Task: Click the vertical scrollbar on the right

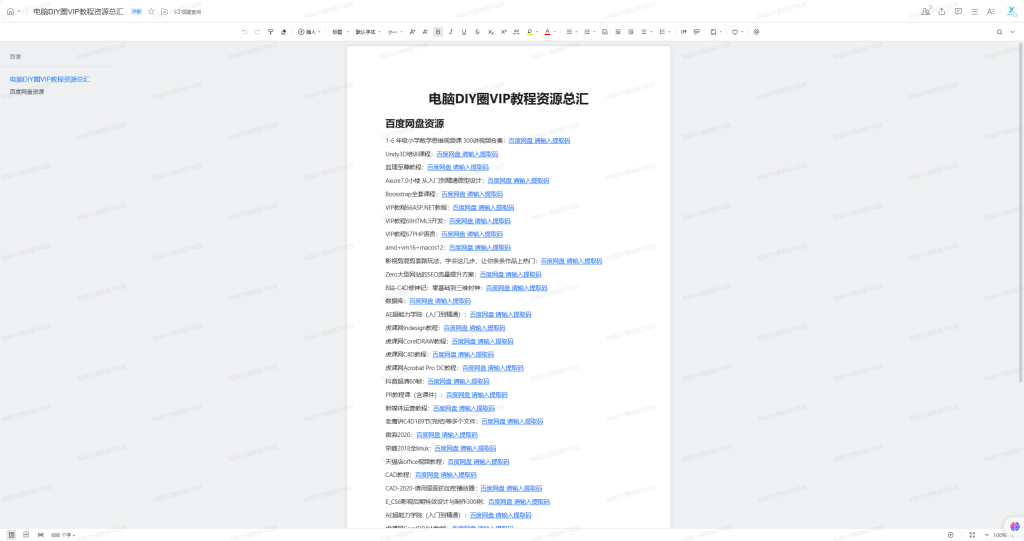Action: point(1021,212)
